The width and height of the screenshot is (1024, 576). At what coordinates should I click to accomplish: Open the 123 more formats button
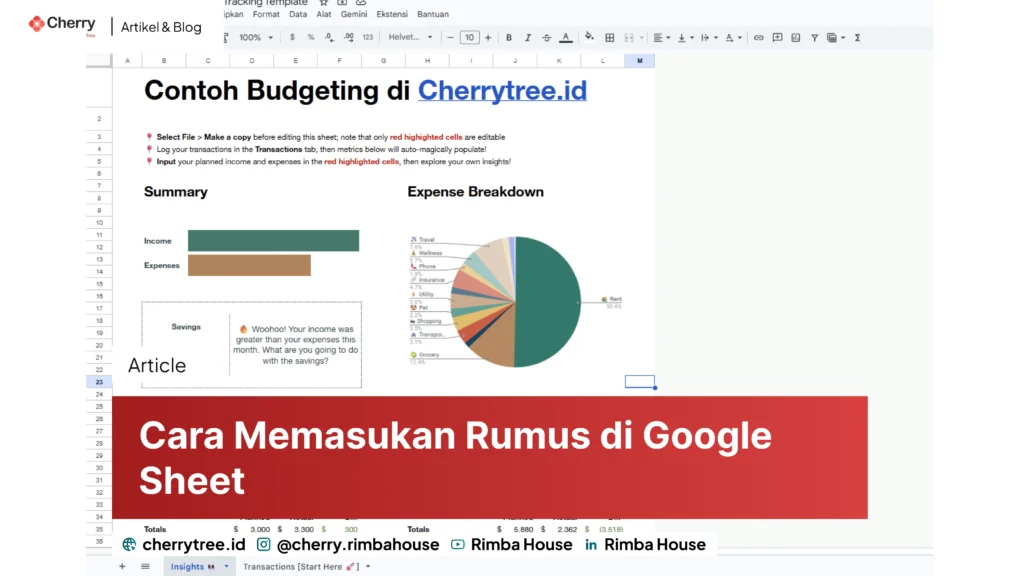(x=368, y=37)
